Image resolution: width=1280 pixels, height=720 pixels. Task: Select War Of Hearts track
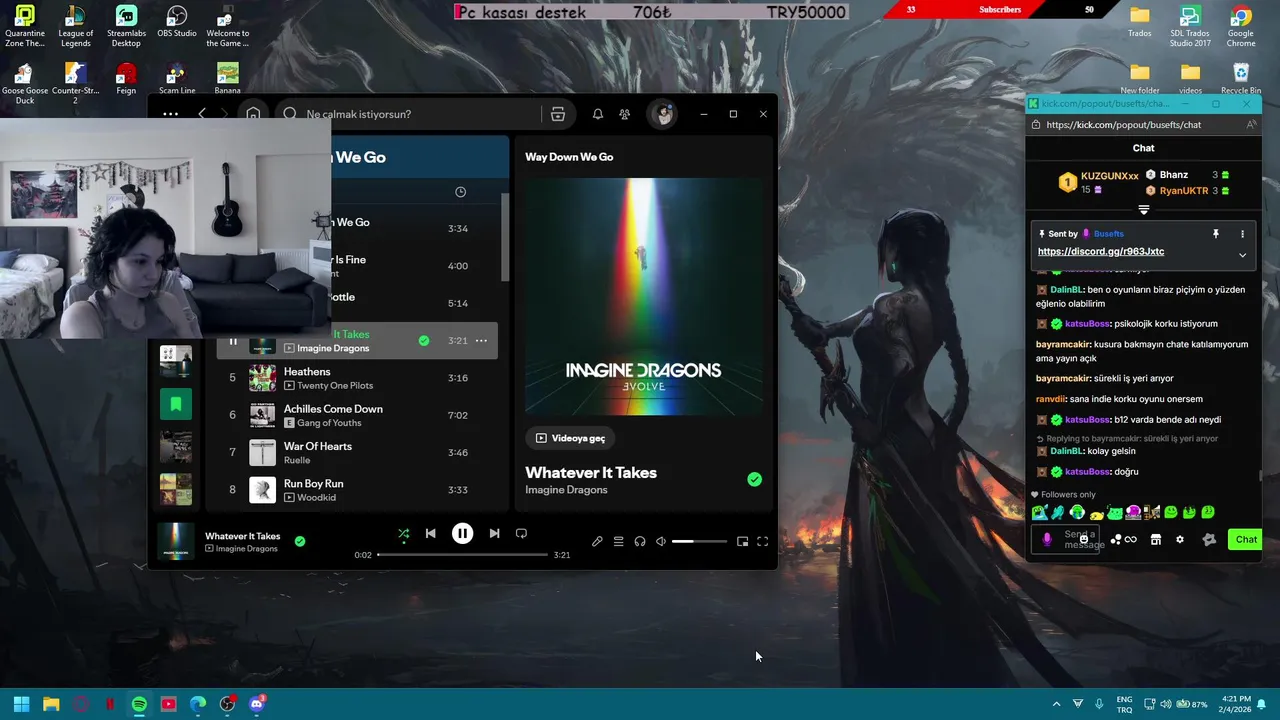[x=357, y=453]
